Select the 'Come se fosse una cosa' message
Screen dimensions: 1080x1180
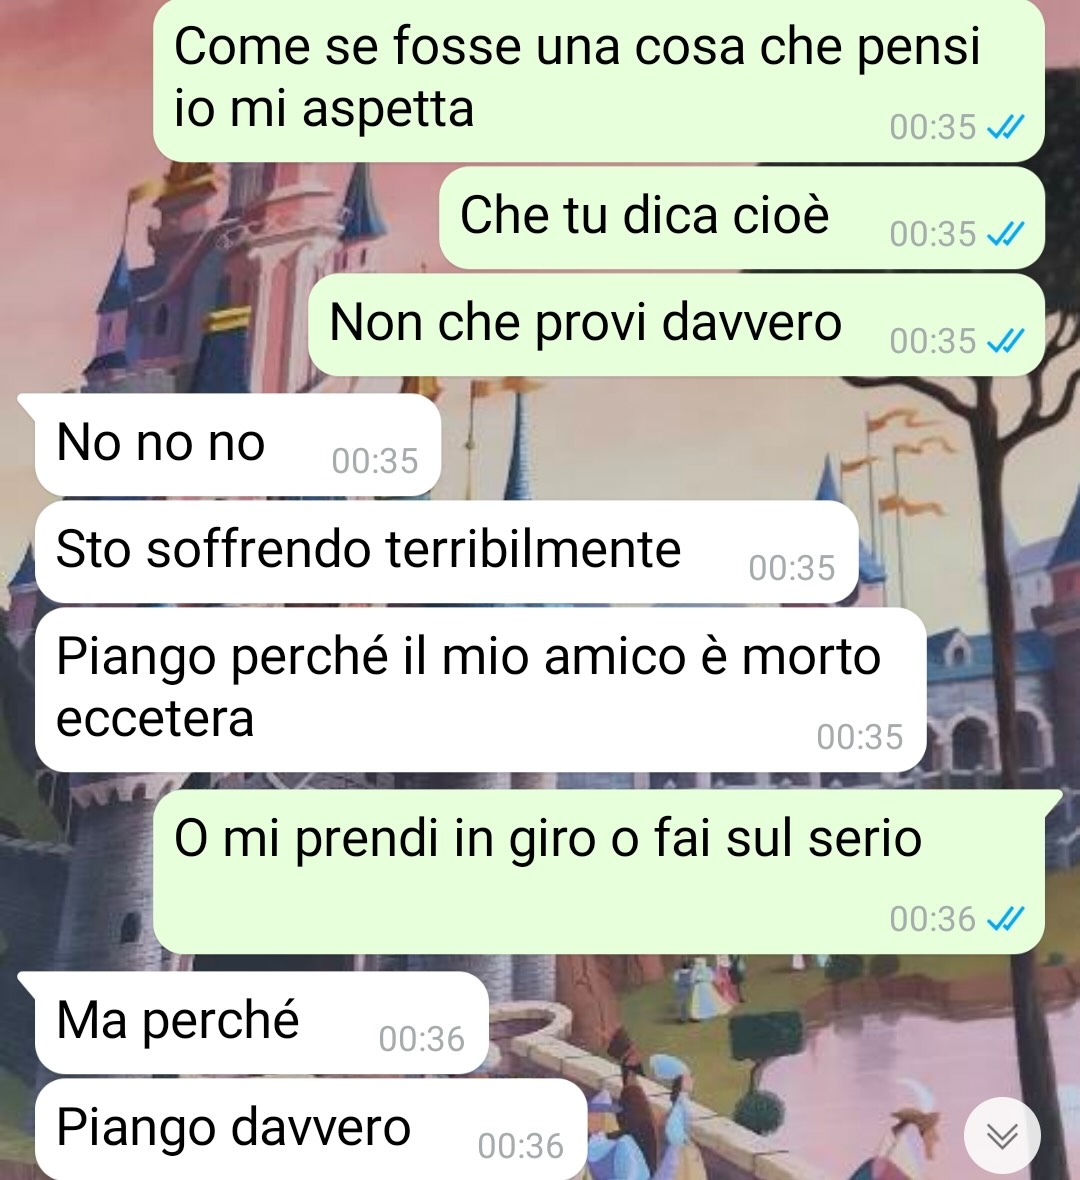coord(598,80)
